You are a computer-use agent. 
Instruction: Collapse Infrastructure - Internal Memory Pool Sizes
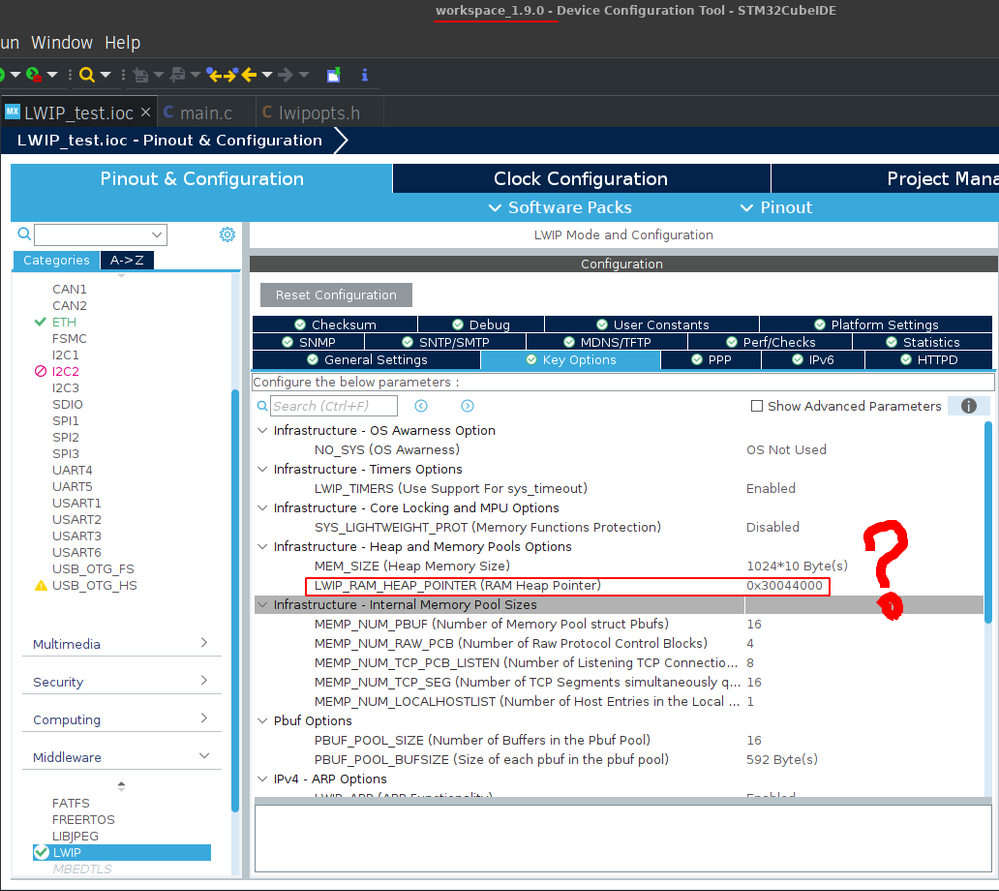(262, 604)
